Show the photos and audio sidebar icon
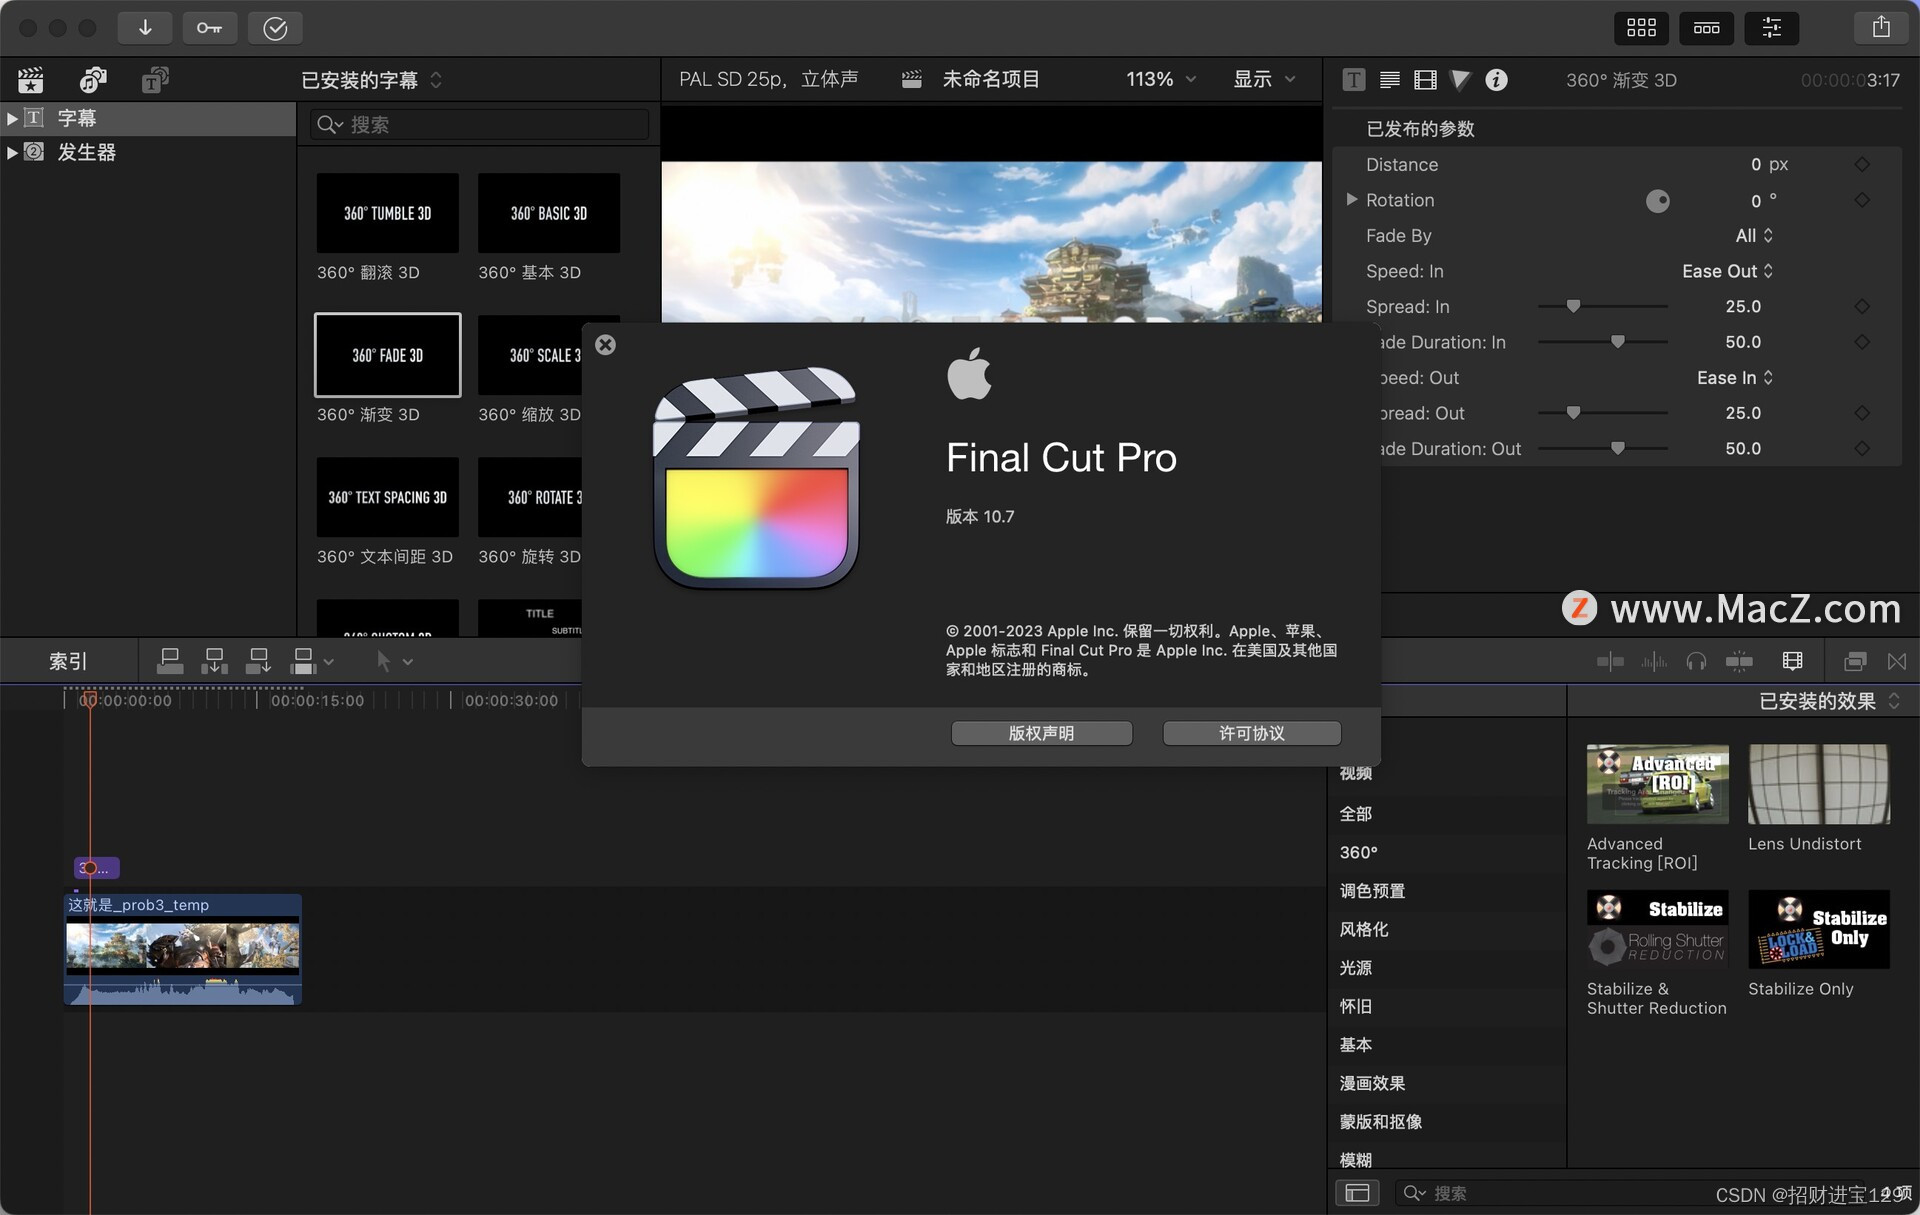Screen dimensions: 1920x1215 (x=93, y=80)
